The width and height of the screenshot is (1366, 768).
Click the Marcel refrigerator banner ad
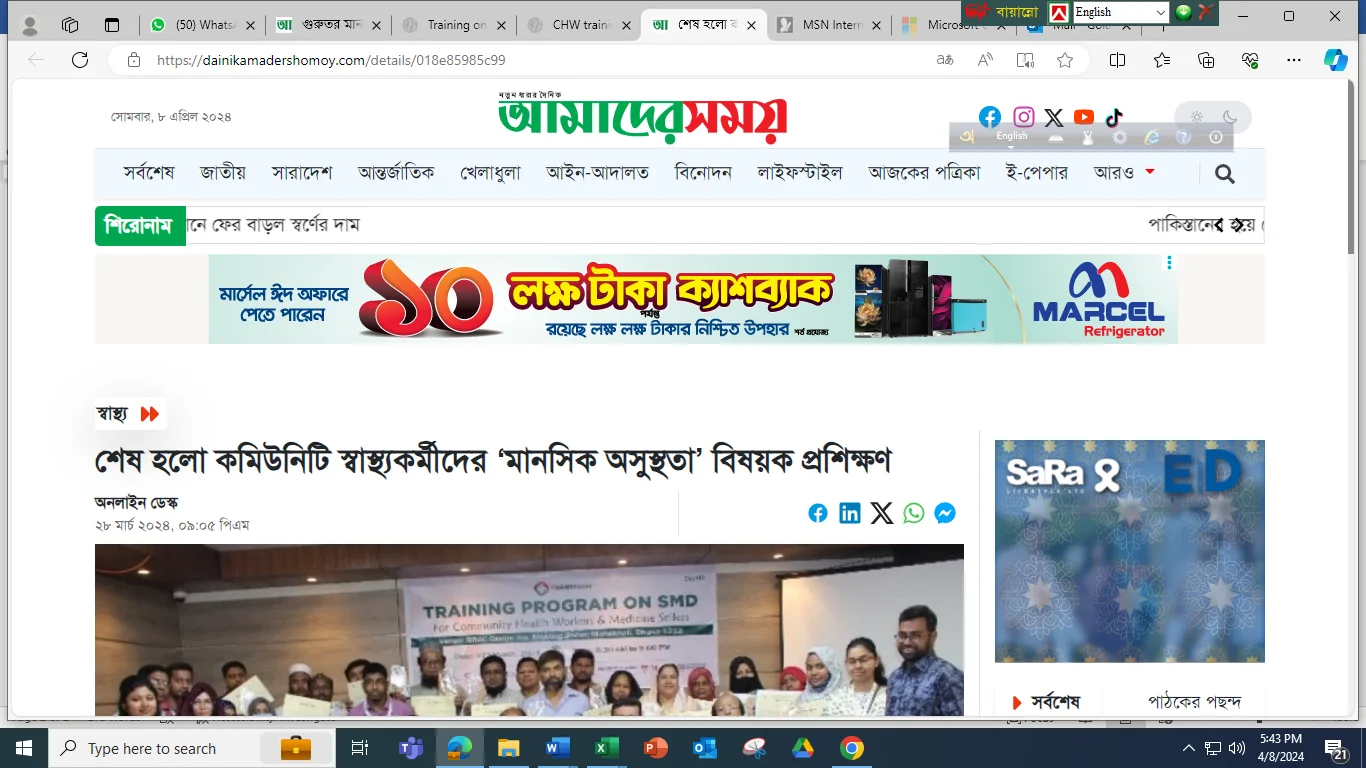point(693,299)
